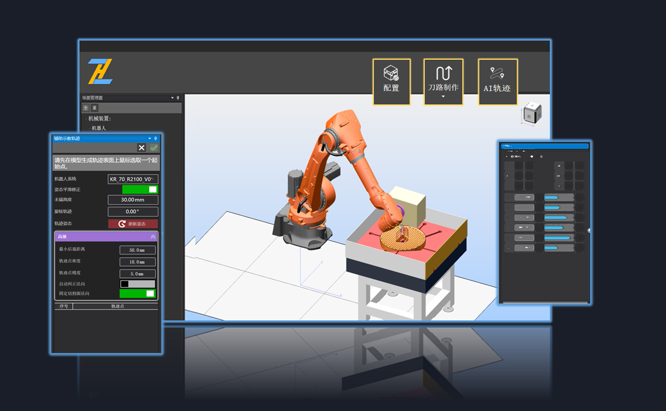Cancel with the X icon in trajectory panel
Image resolution: width=666 pixels, height=411 pixels.
pyautogui.click(x=142, y=148)
